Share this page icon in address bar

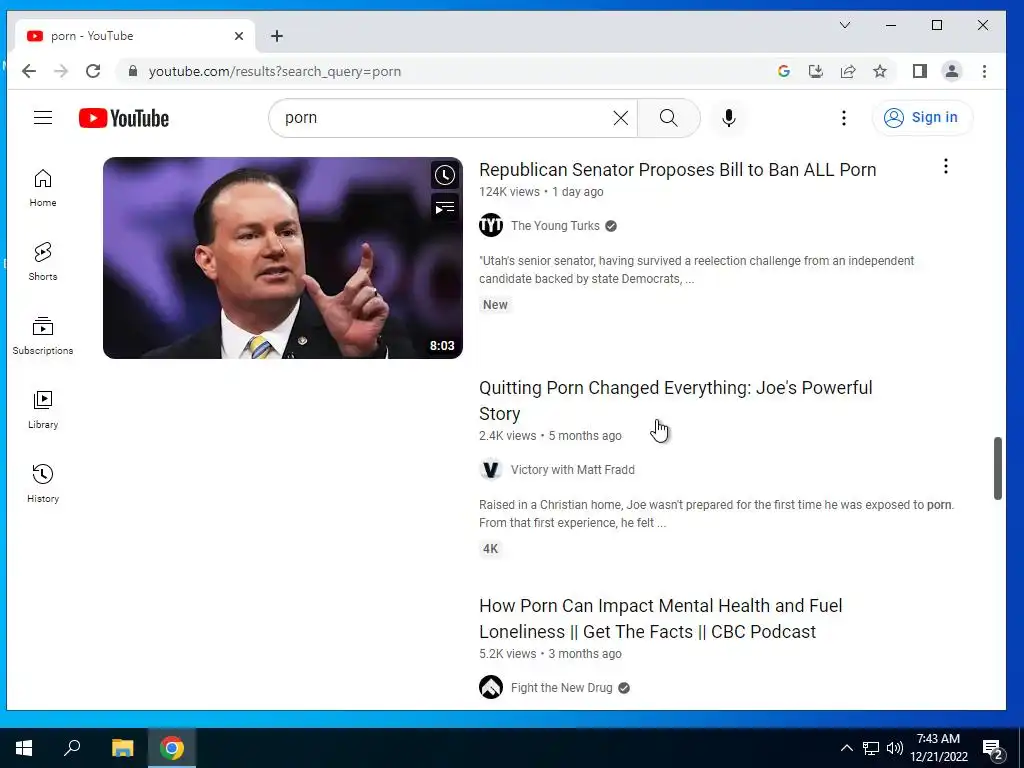pyautogui.click(x=848, y=71)
